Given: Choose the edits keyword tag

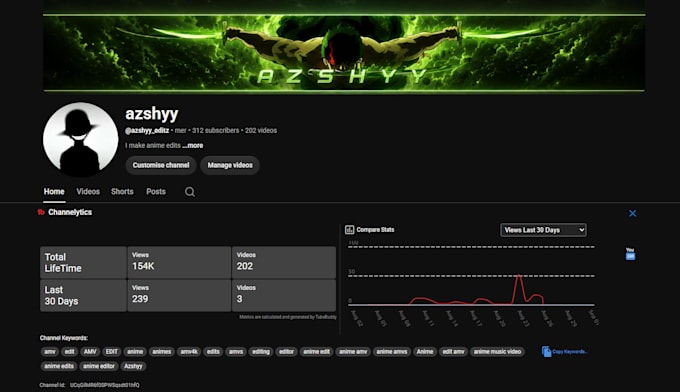Looking at the screenshot, I should (213, 352).
